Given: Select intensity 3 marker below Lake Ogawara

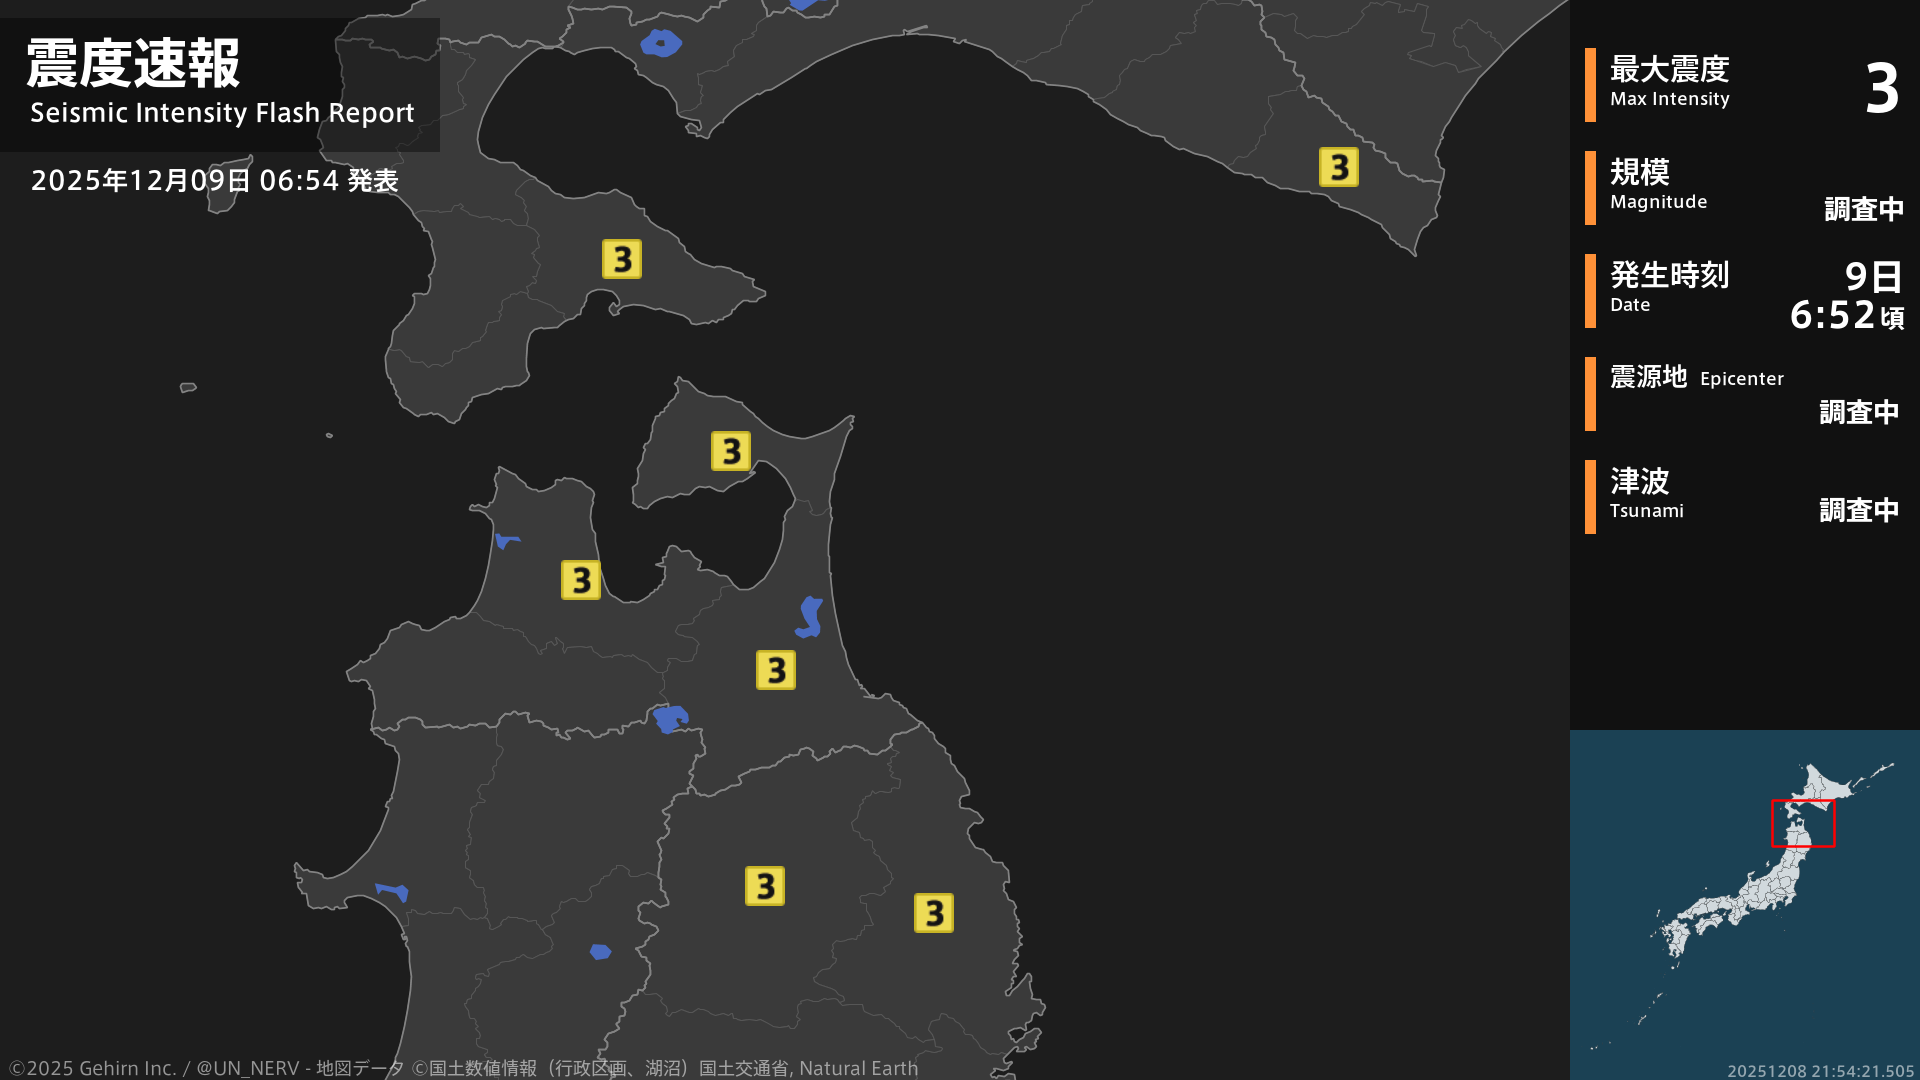Looking at the screenshot, I should [x=775, y=670].
